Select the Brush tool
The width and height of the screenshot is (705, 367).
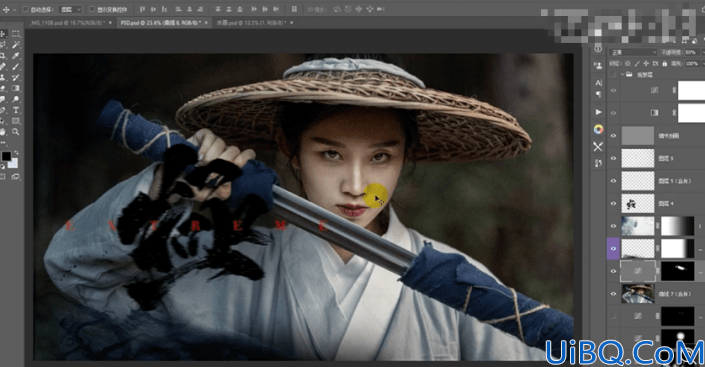point(16,67)
